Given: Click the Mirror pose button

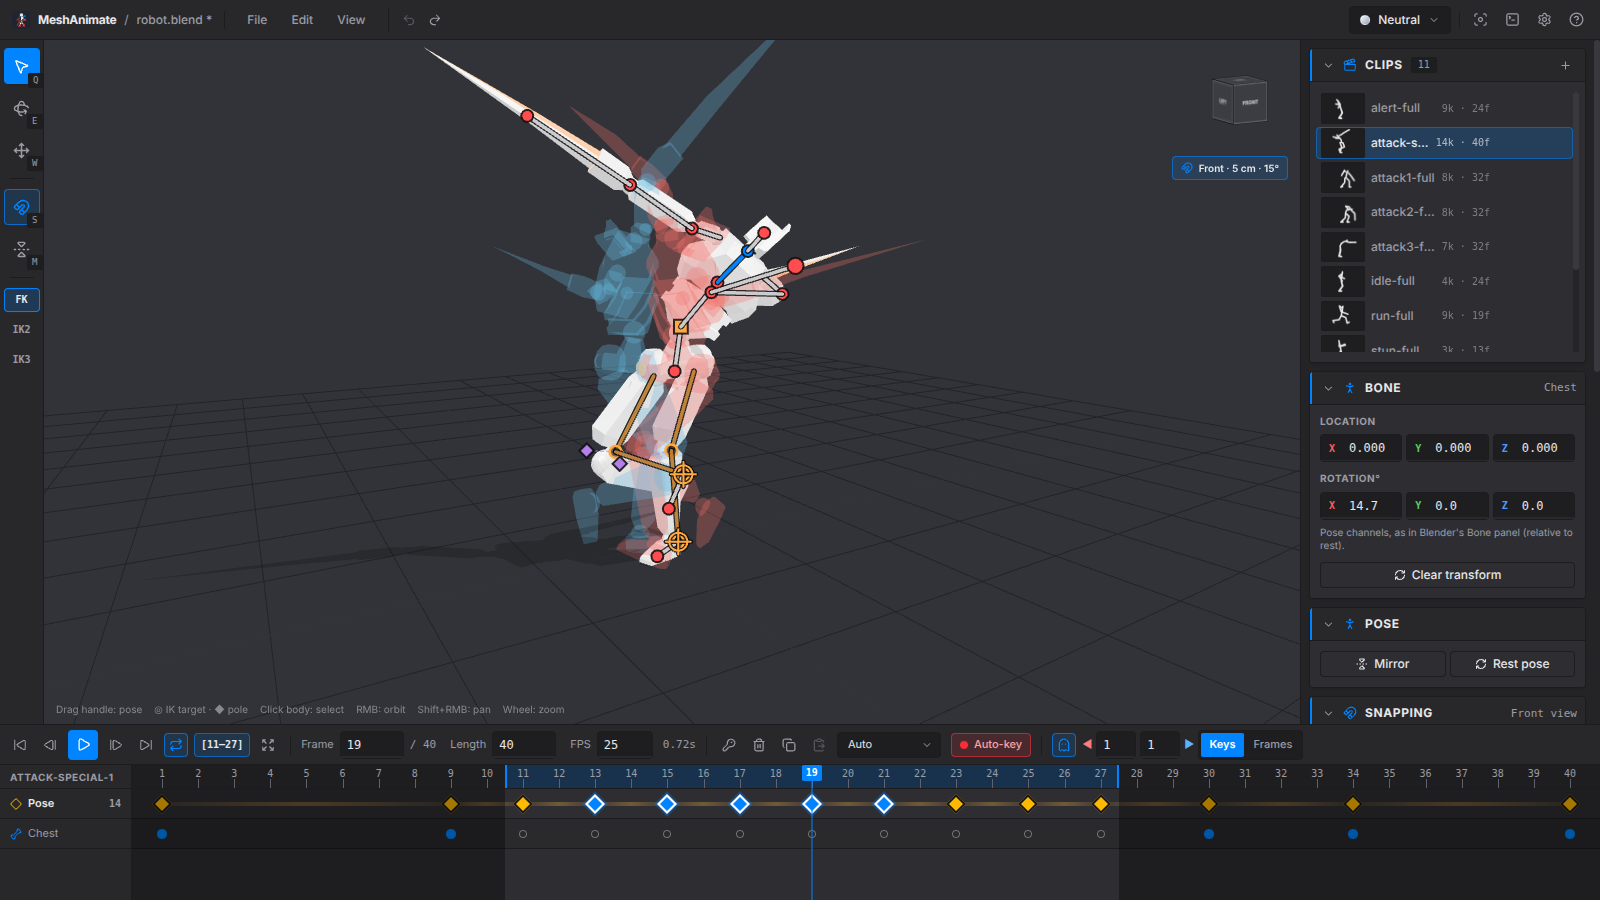Looking at the screenshot, I should 1382,664.
